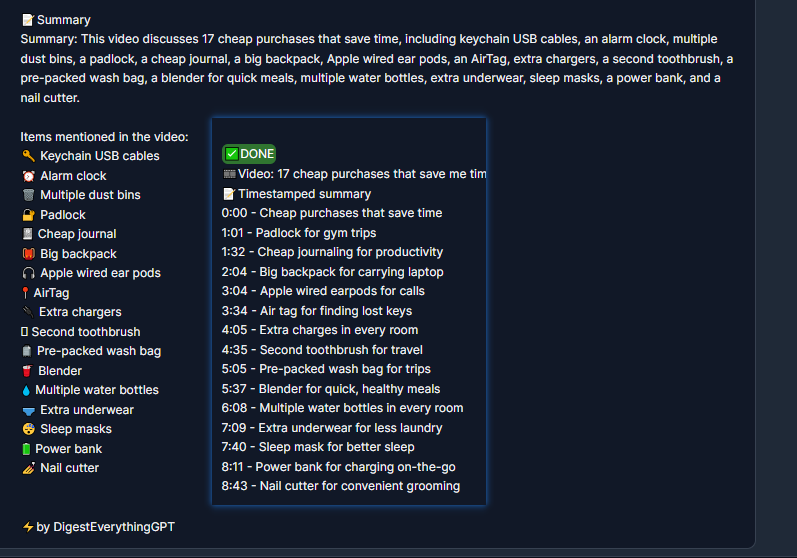The height and width of the screenshot is (558, 797).
Task: Jump to timestamp 1:01 Padlock for gym trips
Action: tap(299, 233)
